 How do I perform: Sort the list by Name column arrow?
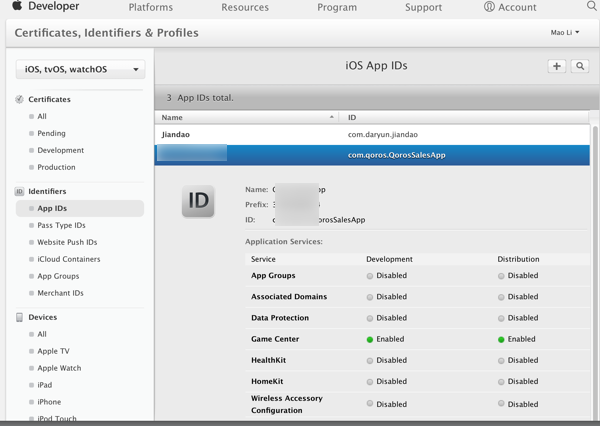point(332,118)
